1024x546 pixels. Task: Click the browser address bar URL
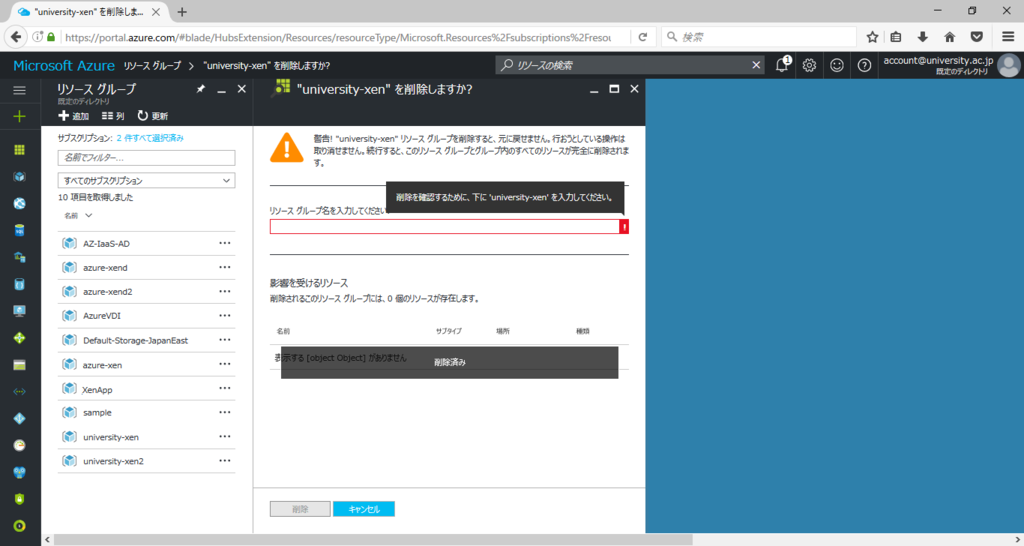point(338,37)
